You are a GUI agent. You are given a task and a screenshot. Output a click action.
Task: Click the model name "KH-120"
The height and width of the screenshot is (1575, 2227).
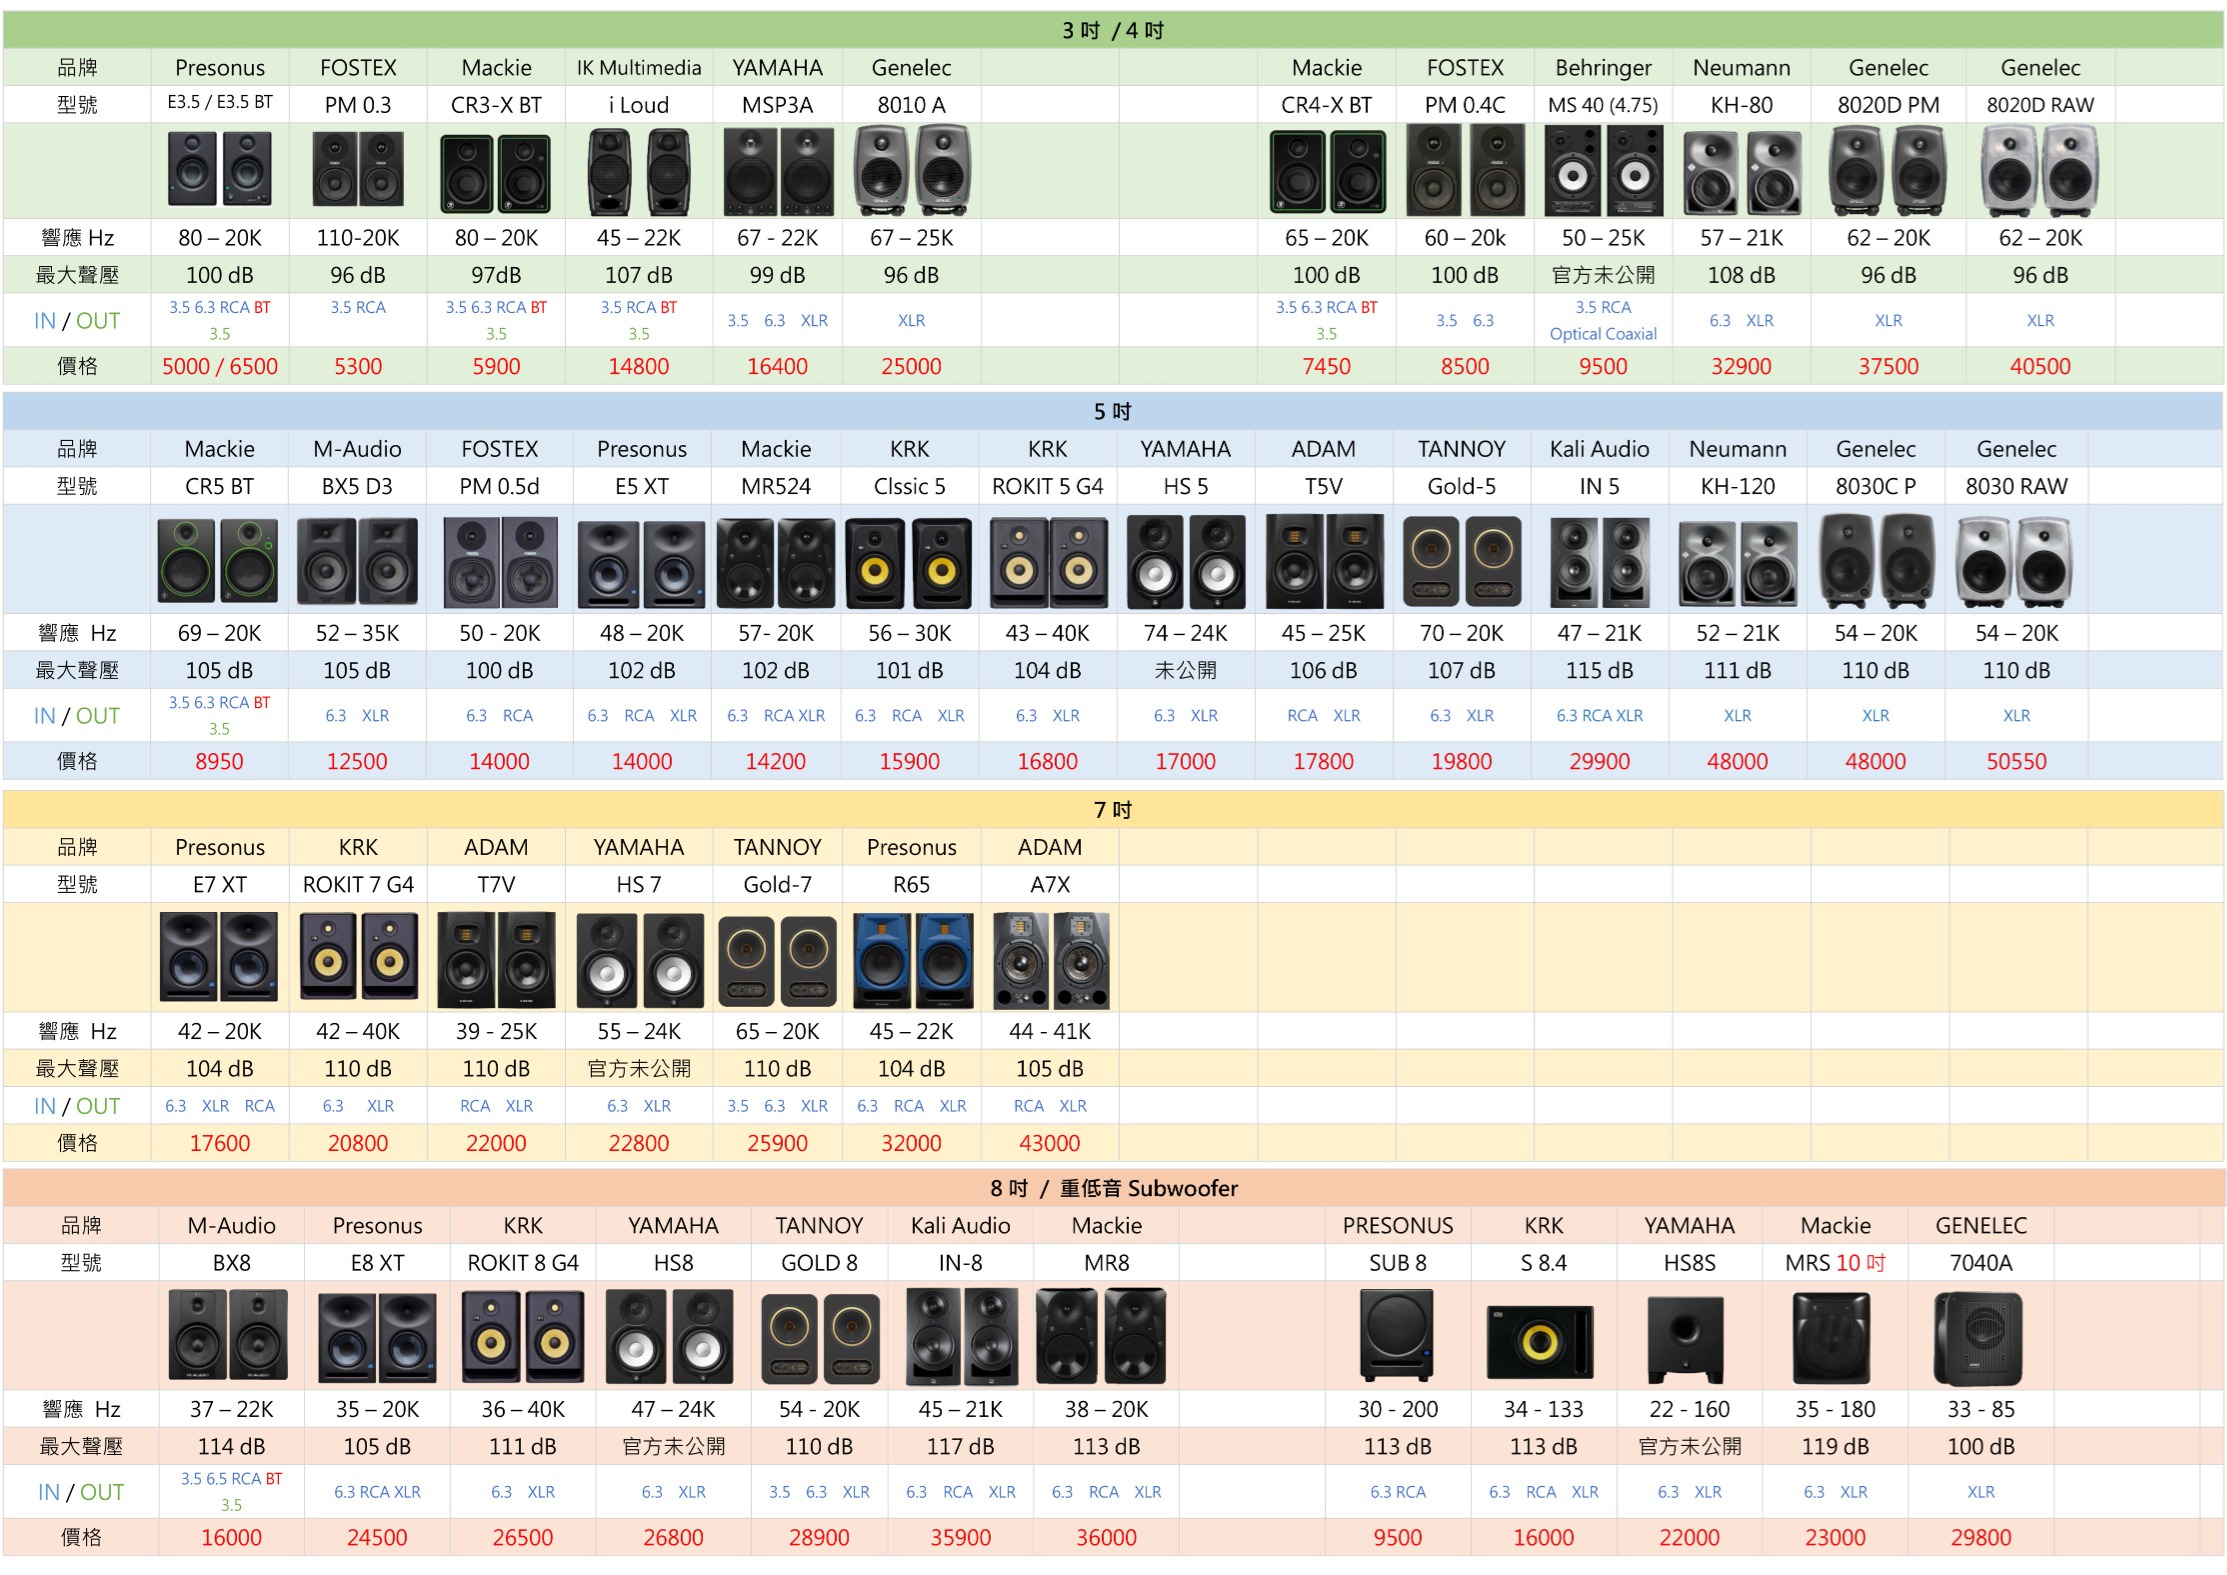(x=1738, y=486)
